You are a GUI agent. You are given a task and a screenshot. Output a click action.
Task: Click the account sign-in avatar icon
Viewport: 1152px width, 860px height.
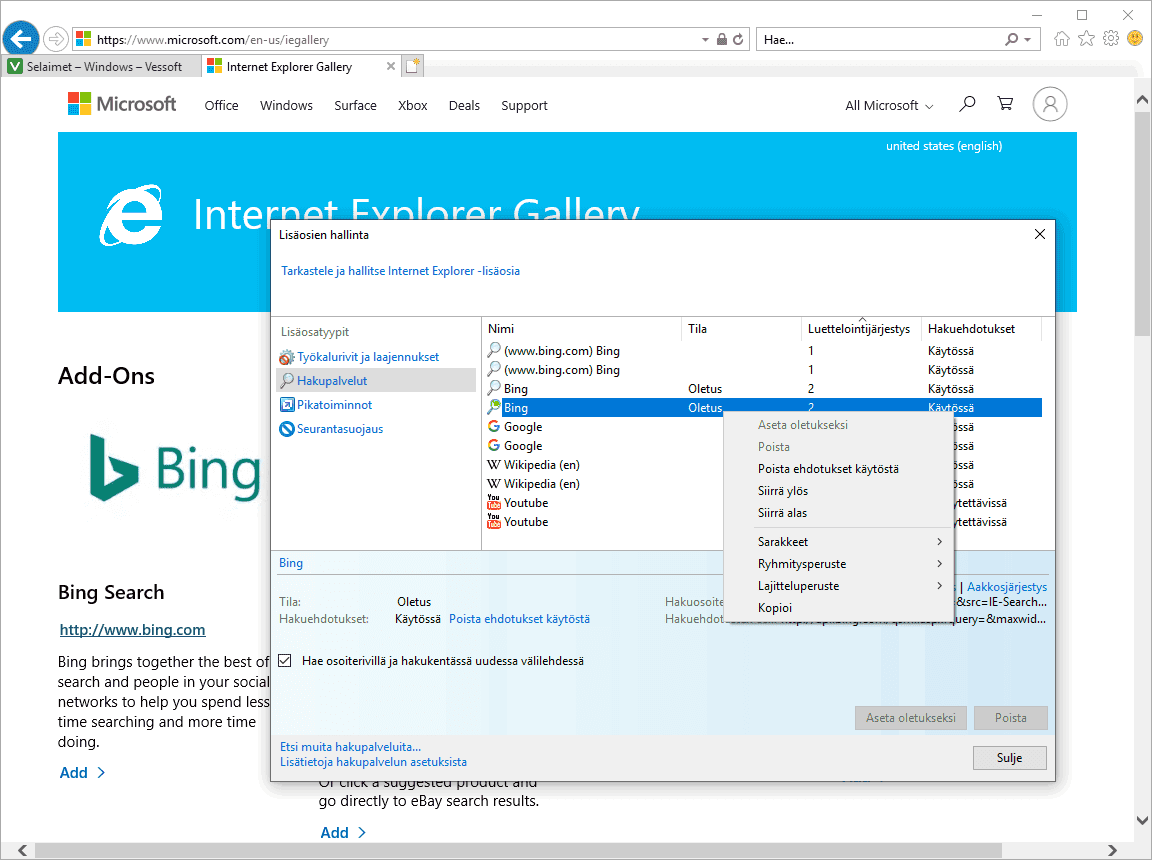click(x=1050, y=104)
